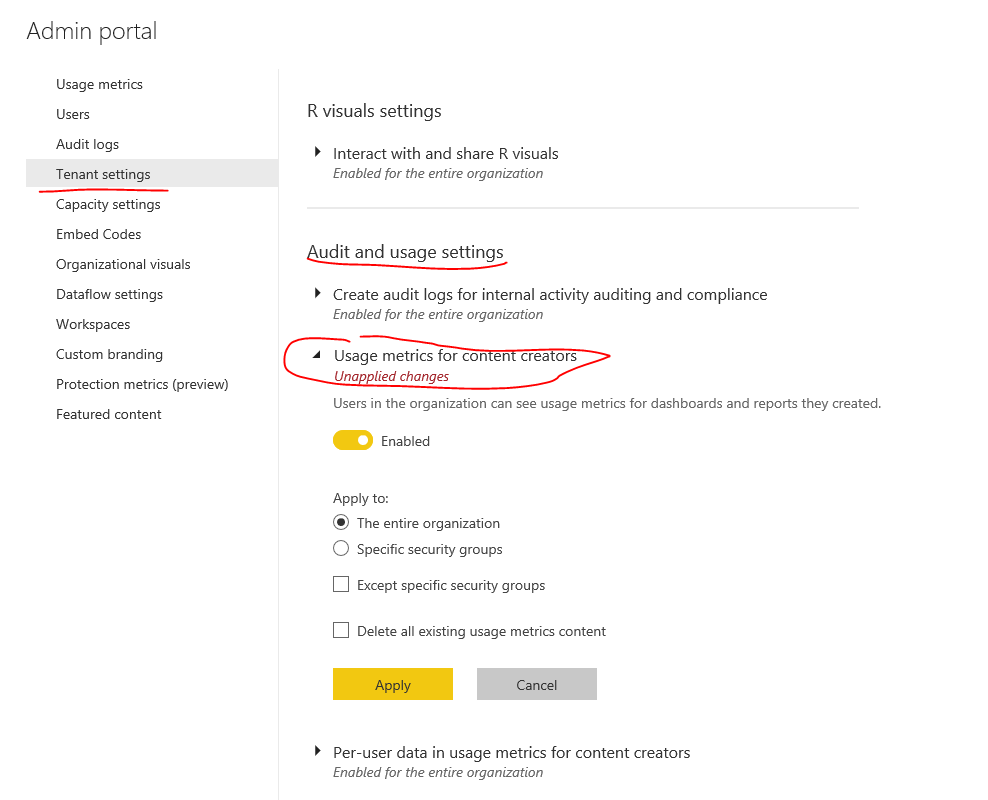Viewport: 988px width, 800px height.
Task: Open Usage metrics in admin sidebar
Action: pos(99,84)
